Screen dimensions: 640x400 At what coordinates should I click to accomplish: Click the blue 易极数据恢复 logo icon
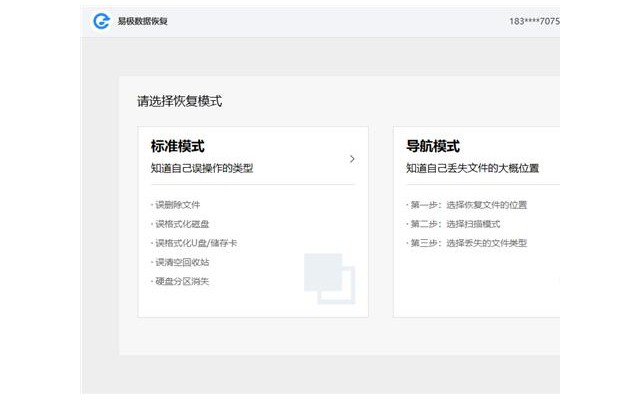101,21
